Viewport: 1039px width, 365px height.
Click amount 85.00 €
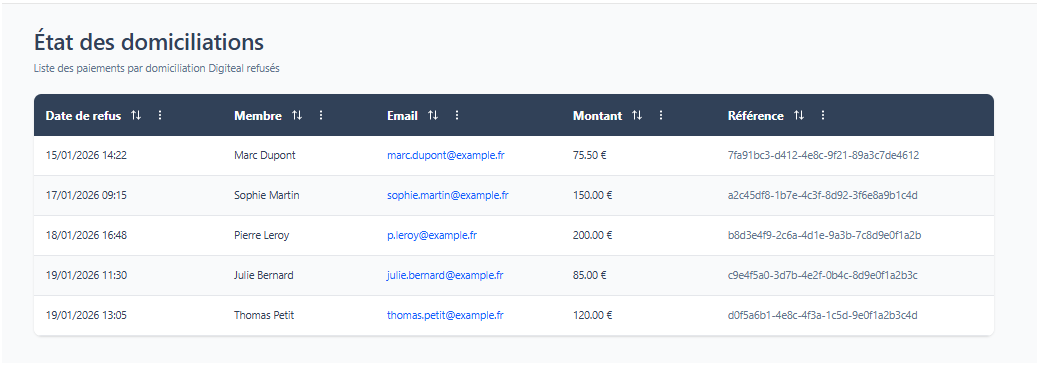point(590,276)
